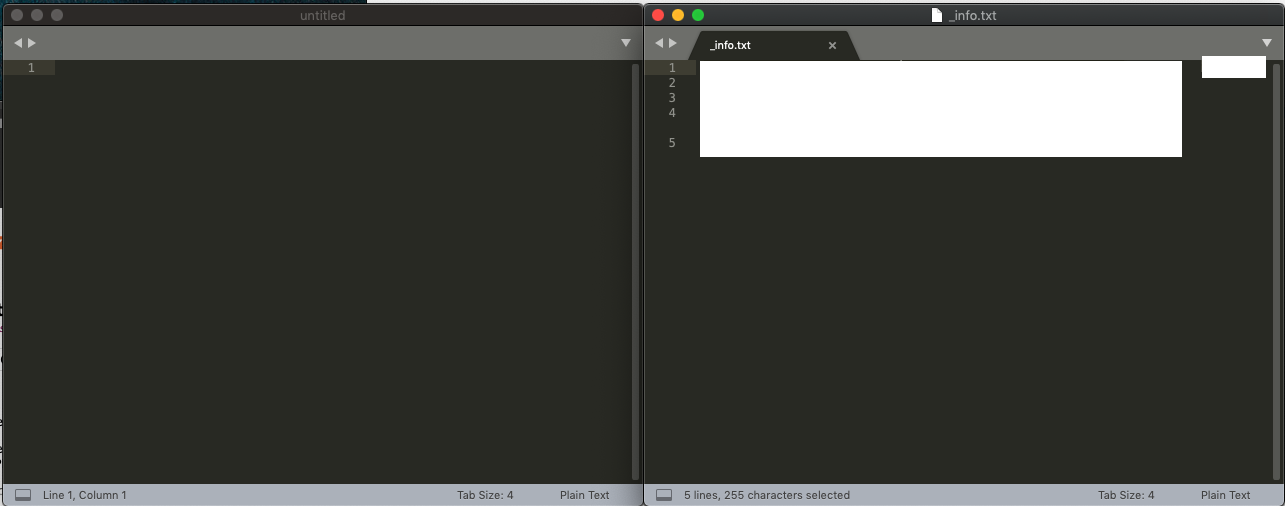Open Tab Size: 4 menu in _info.txt window
The width and height of the screenshot is (1285, 506).
(1126, 495)
